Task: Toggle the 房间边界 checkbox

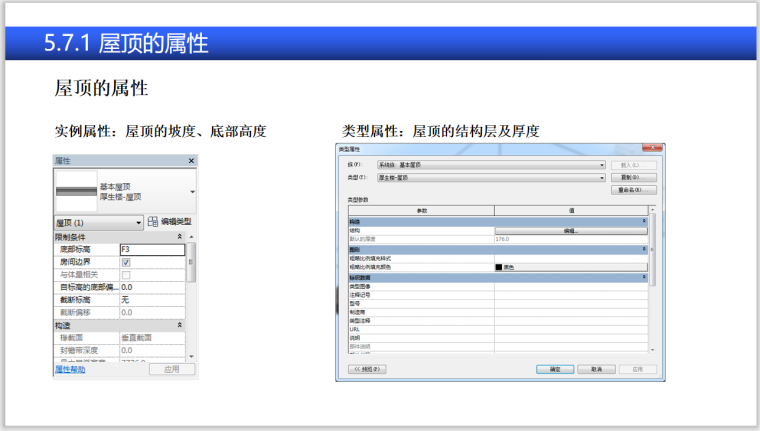Action: [x=126, y=262]
